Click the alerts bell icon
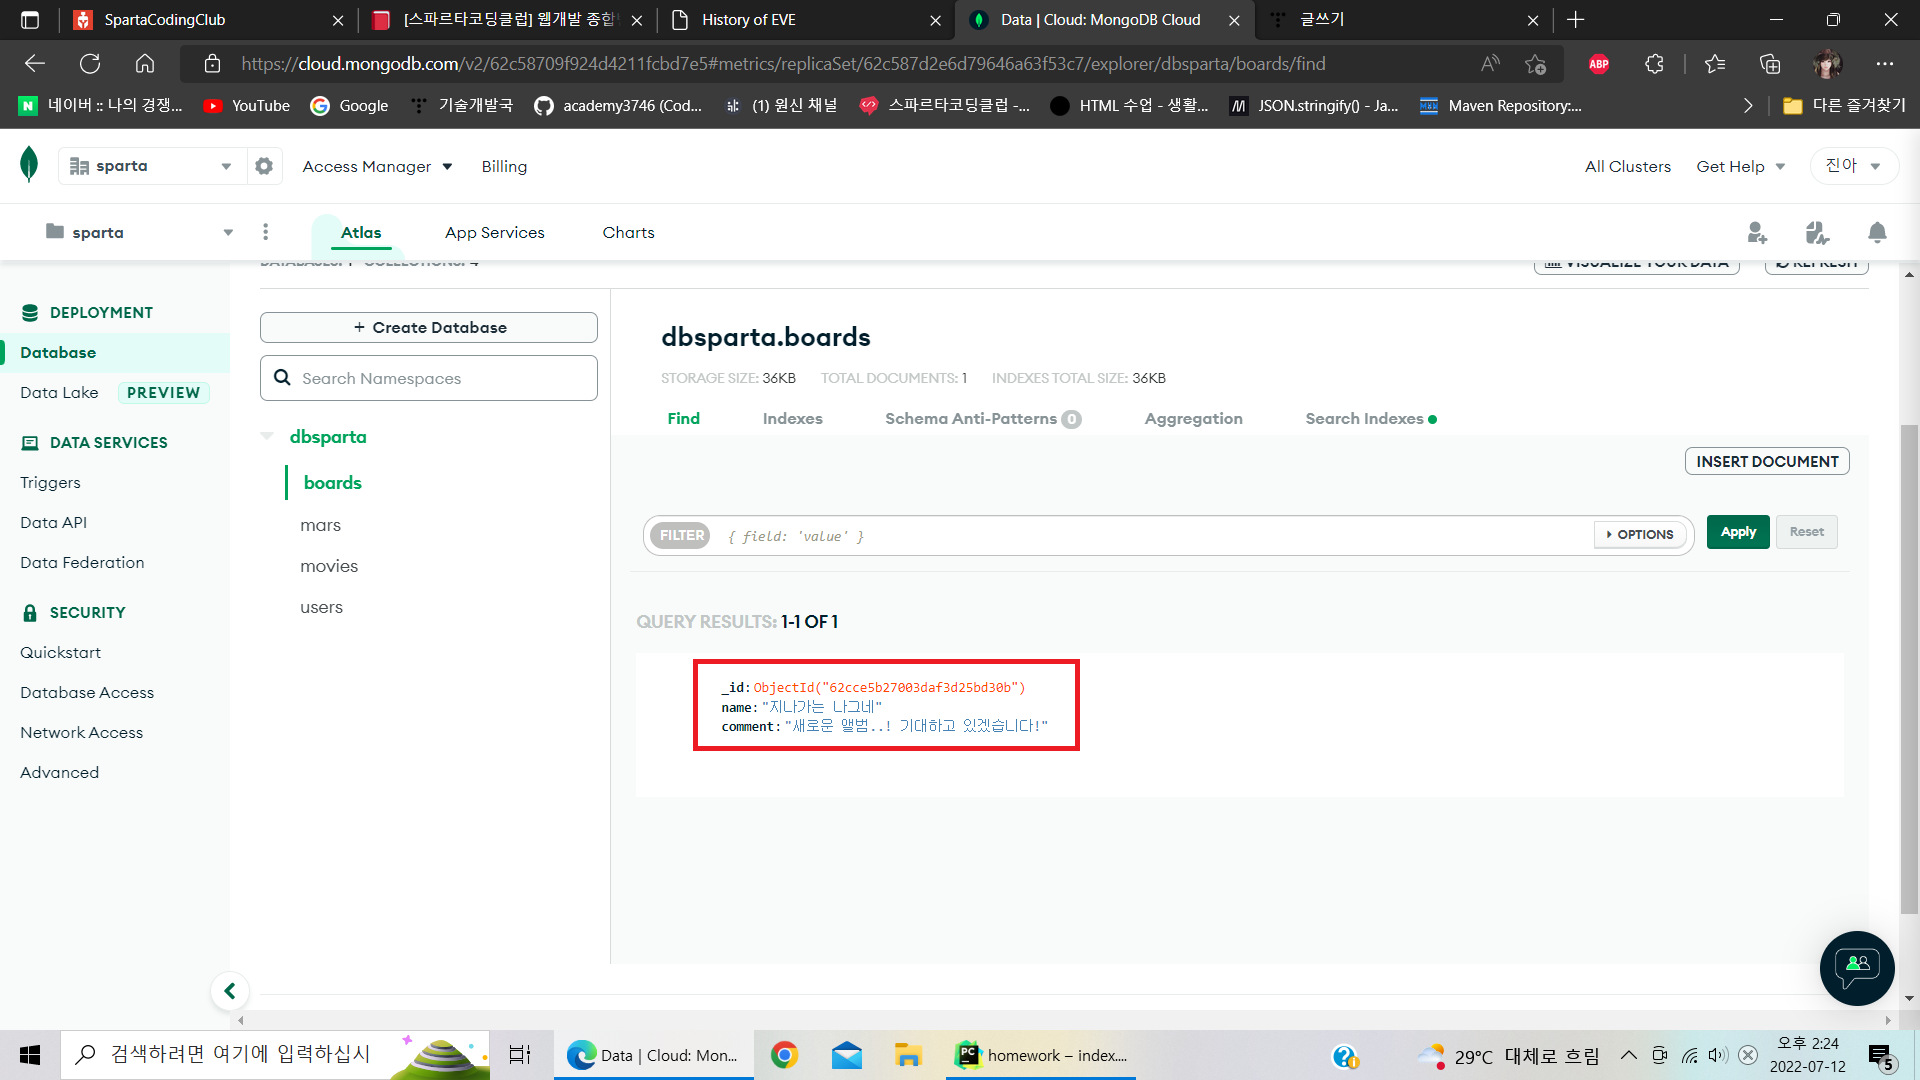The width and height of the screenshot is (1920, 1080). (x=1877, y=233)
